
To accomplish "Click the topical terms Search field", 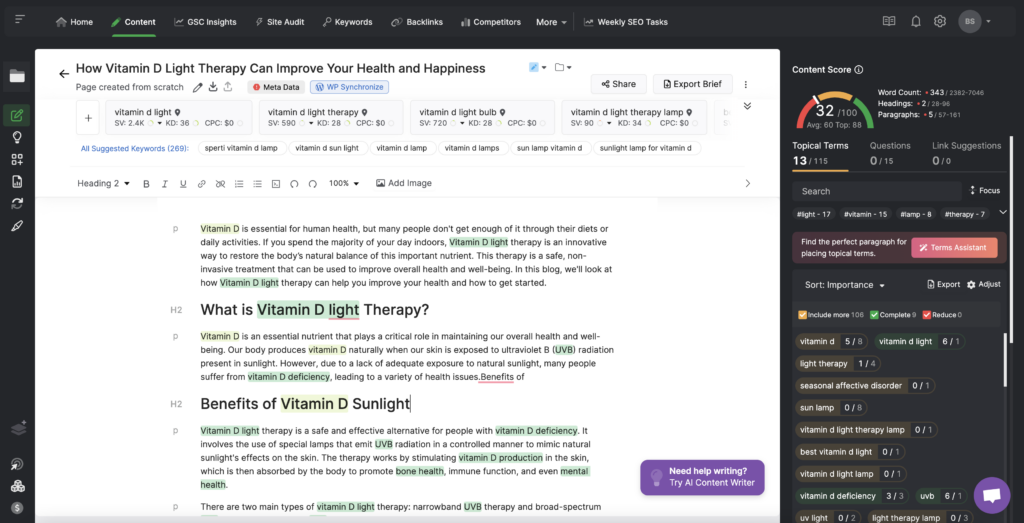I will [x=875, y=191].
